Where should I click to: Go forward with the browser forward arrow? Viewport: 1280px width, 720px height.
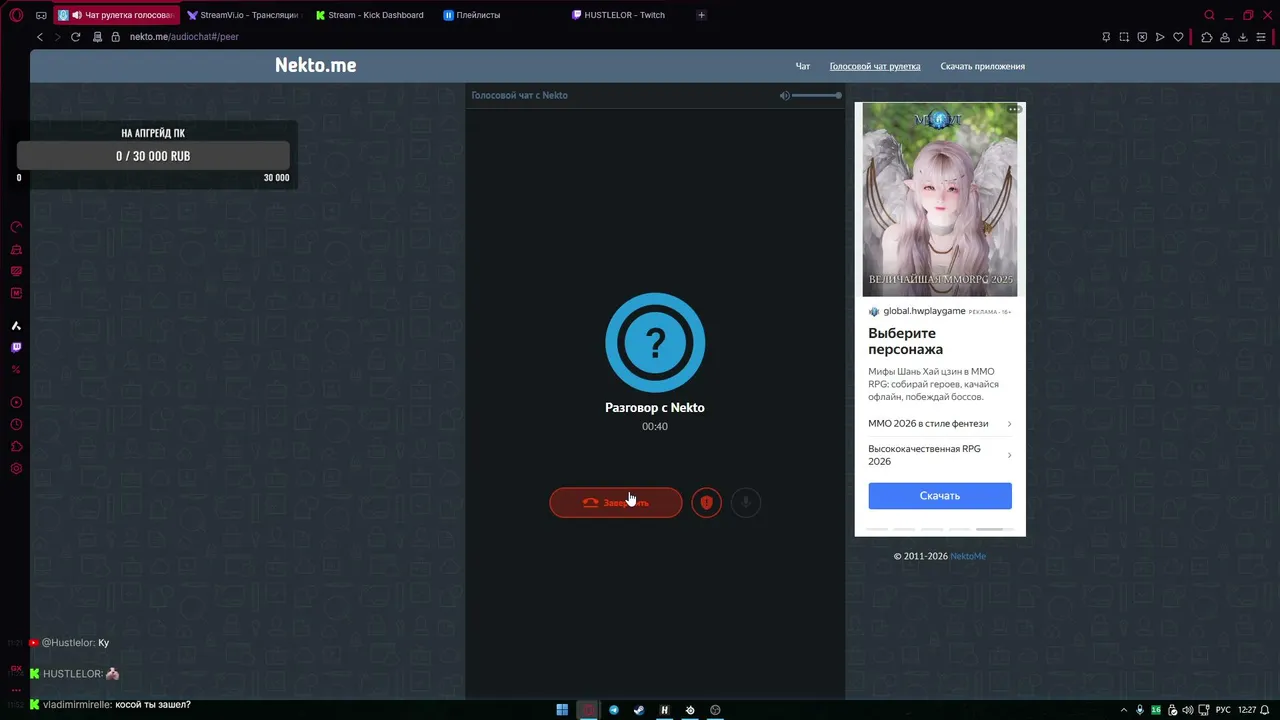click(x=57, y=37)
